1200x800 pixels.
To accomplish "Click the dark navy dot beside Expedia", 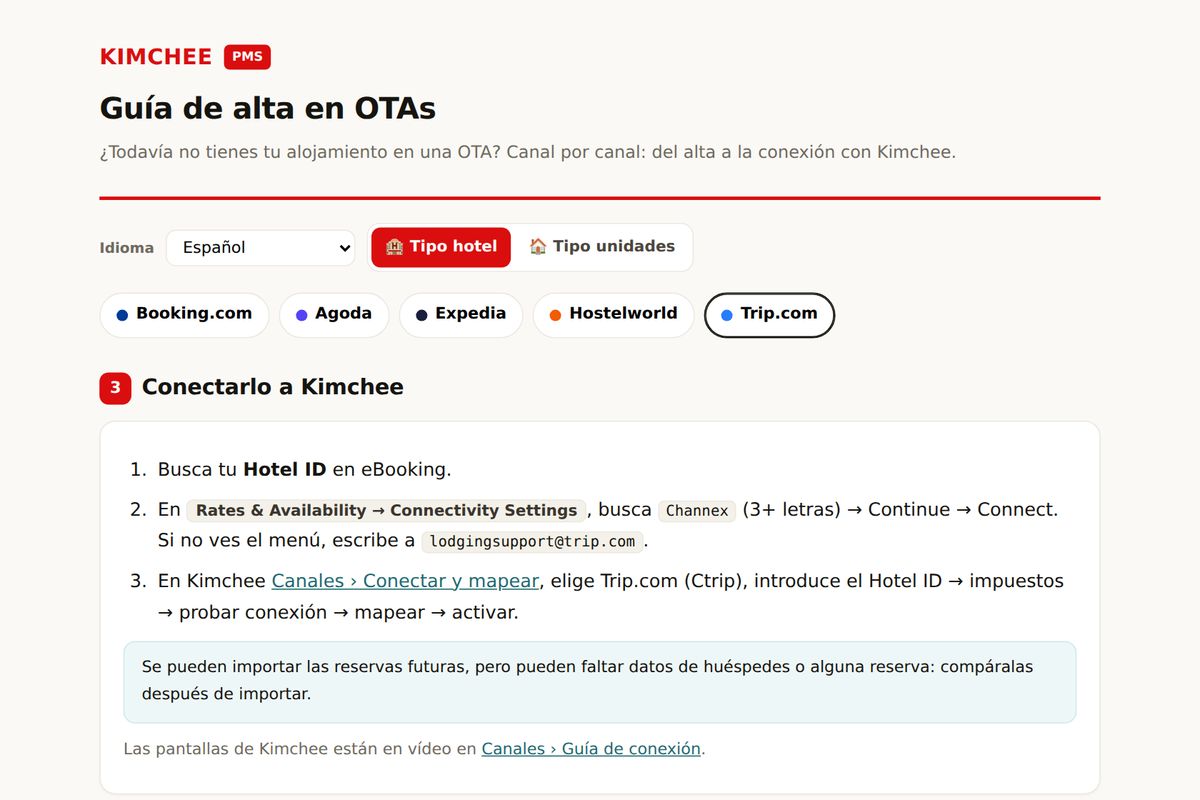I will tap(421, 315).
